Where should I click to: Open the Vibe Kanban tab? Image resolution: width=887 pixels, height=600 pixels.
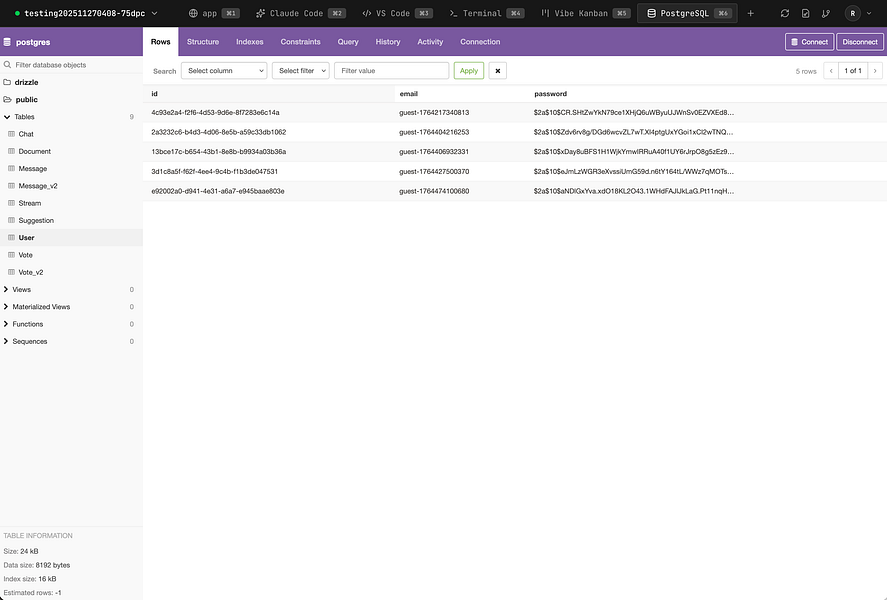[x=585, y=13]
